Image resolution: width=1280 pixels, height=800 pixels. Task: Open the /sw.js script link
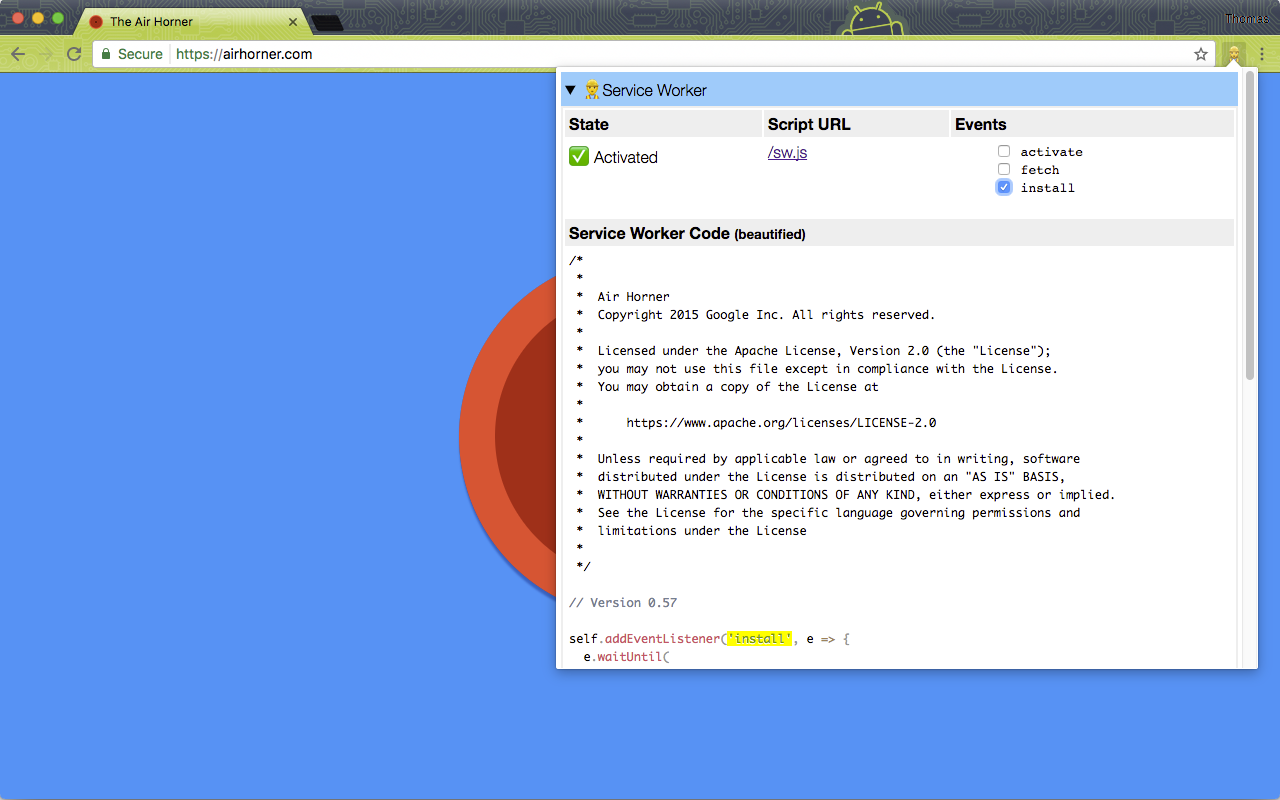pos(787,153)
